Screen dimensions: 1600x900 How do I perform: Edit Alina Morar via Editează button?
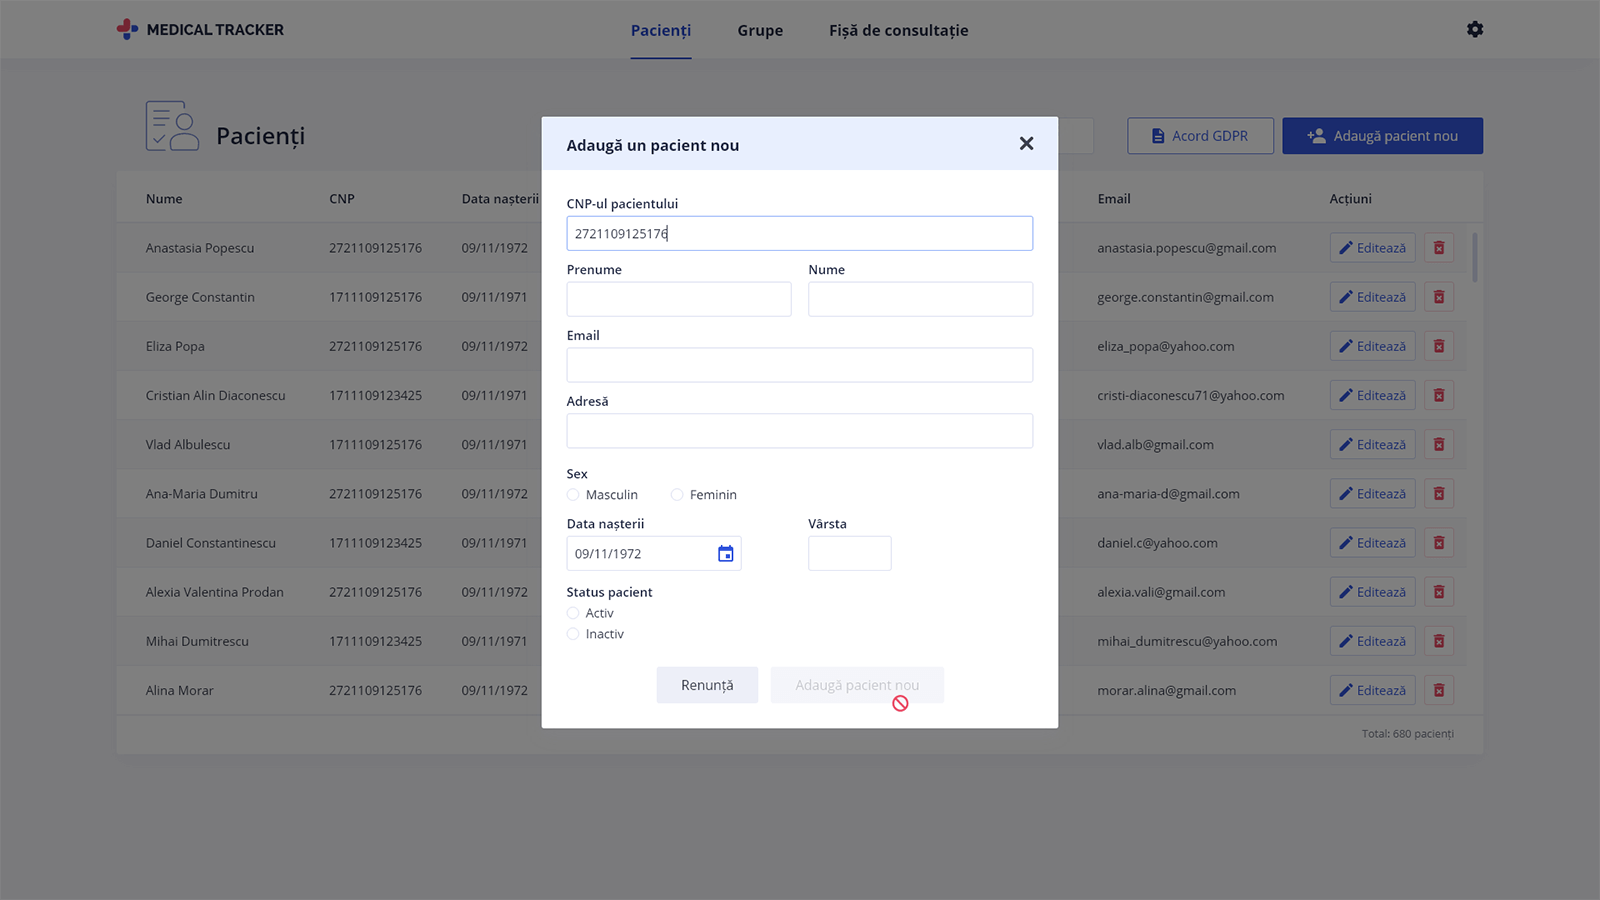click(1372, 690)
